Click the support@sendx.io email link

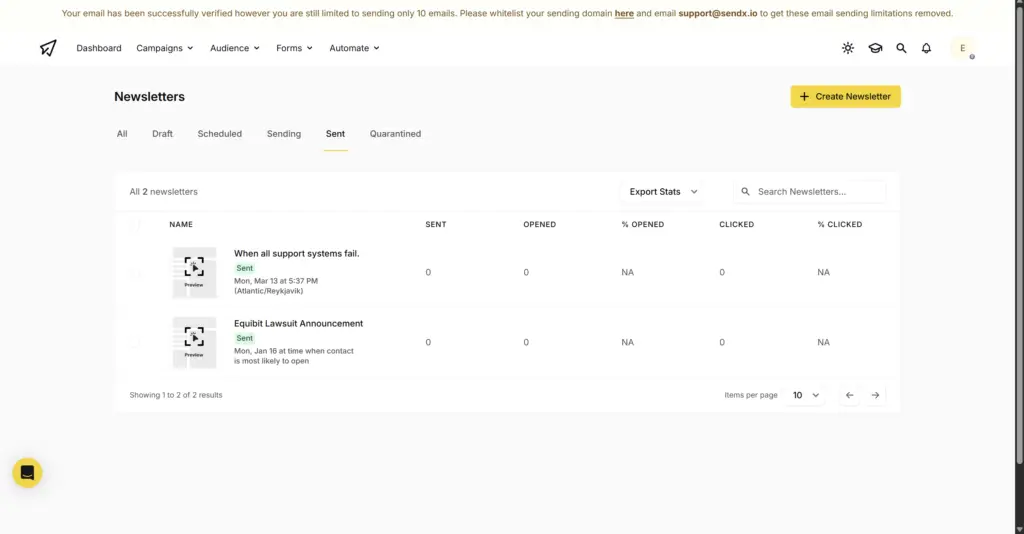click(x=718, y=13)
